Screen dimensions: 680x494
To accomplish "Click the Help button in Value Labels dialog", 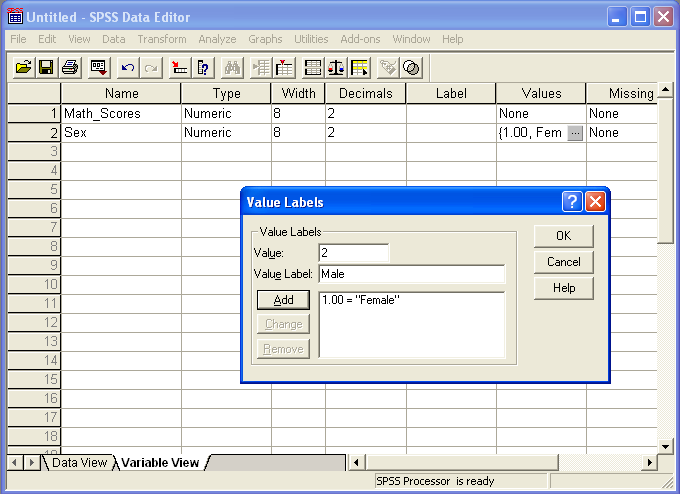I will pyautogui.click(x=563, y=288).
